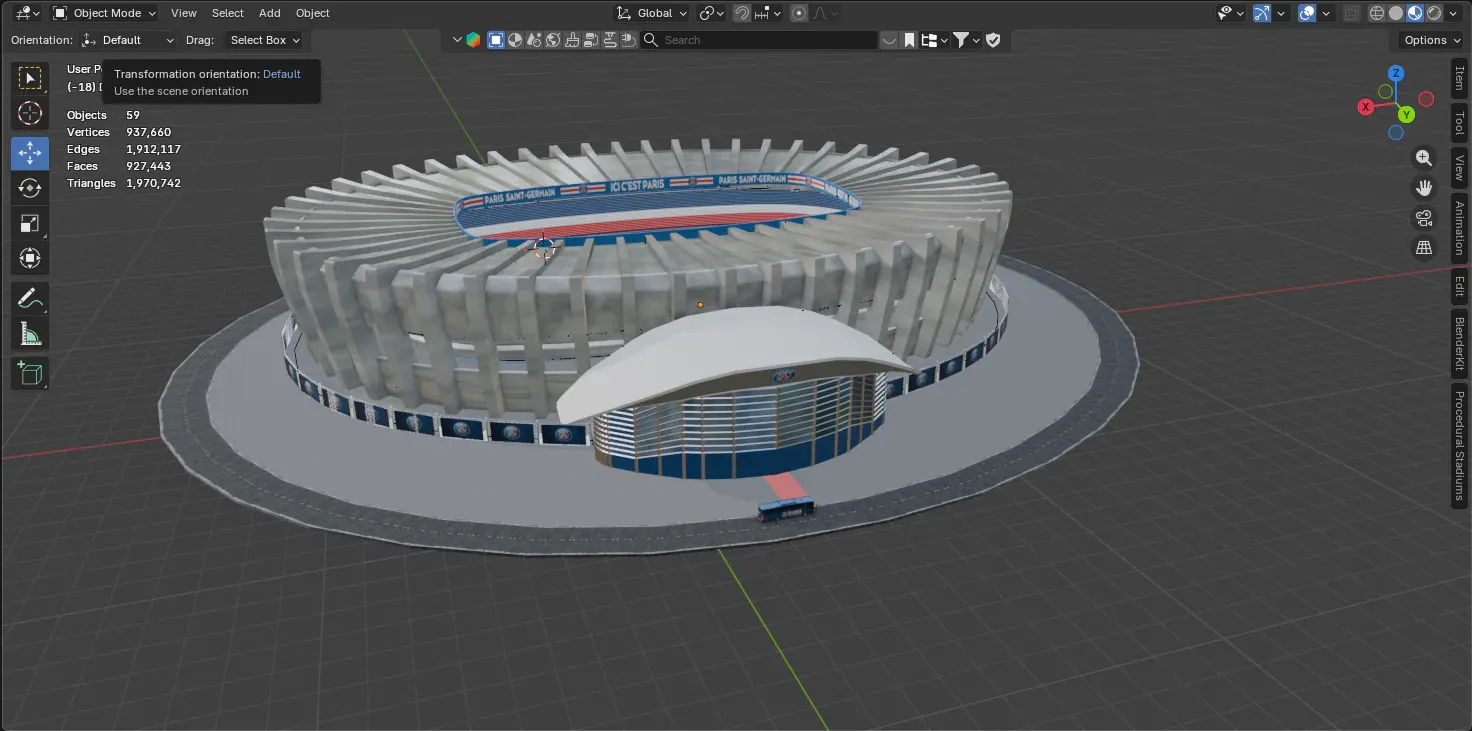
Task: Open the Tool sidebar tab
Action: click(x=1460, y=125)
